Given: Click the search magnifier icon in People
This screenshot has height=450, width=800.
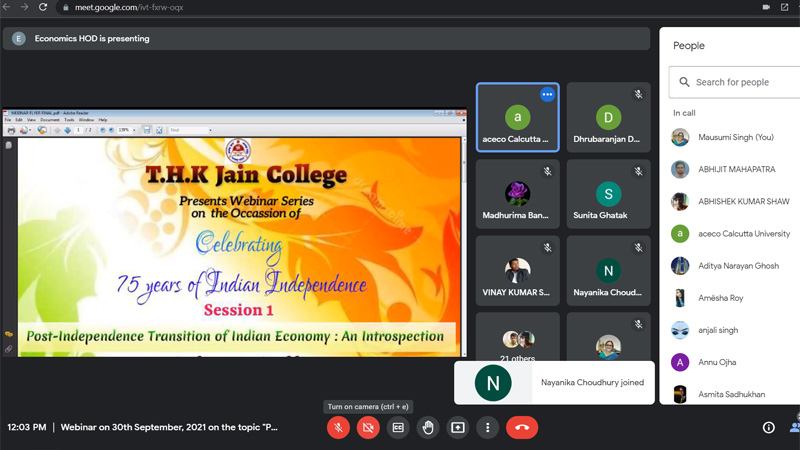Looking at the screenshot, I should (684, 82).
